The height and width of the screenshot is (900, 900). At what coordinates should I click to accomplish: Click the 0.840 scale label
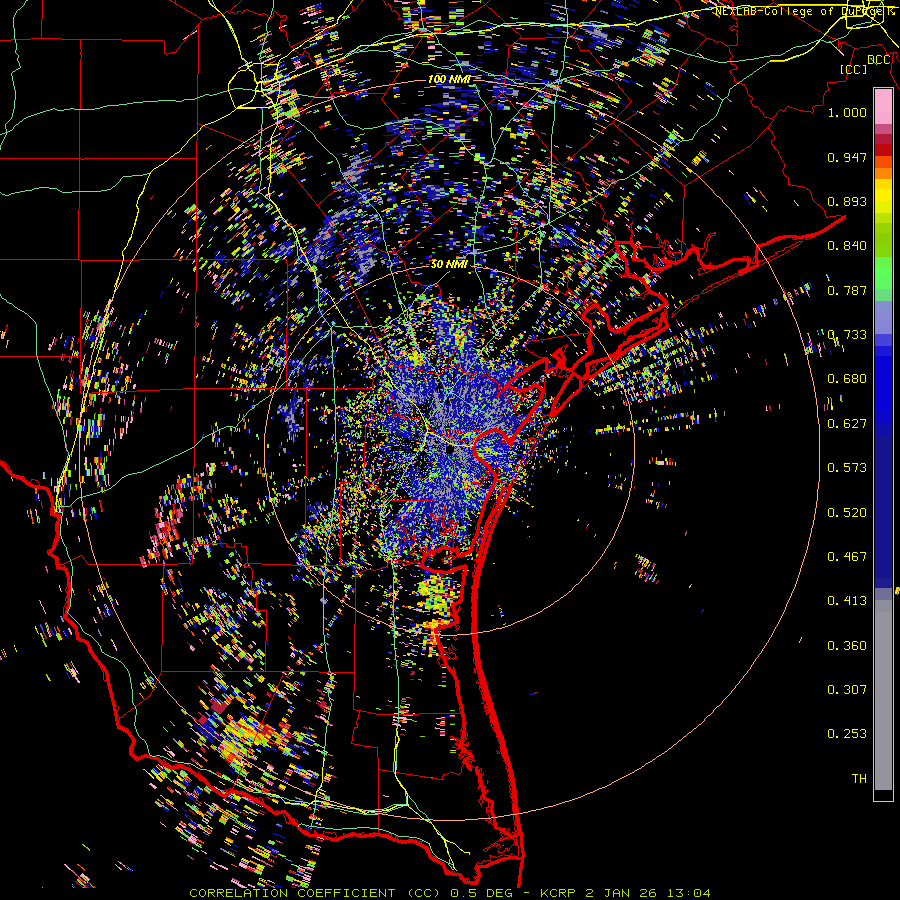[847, 246]
